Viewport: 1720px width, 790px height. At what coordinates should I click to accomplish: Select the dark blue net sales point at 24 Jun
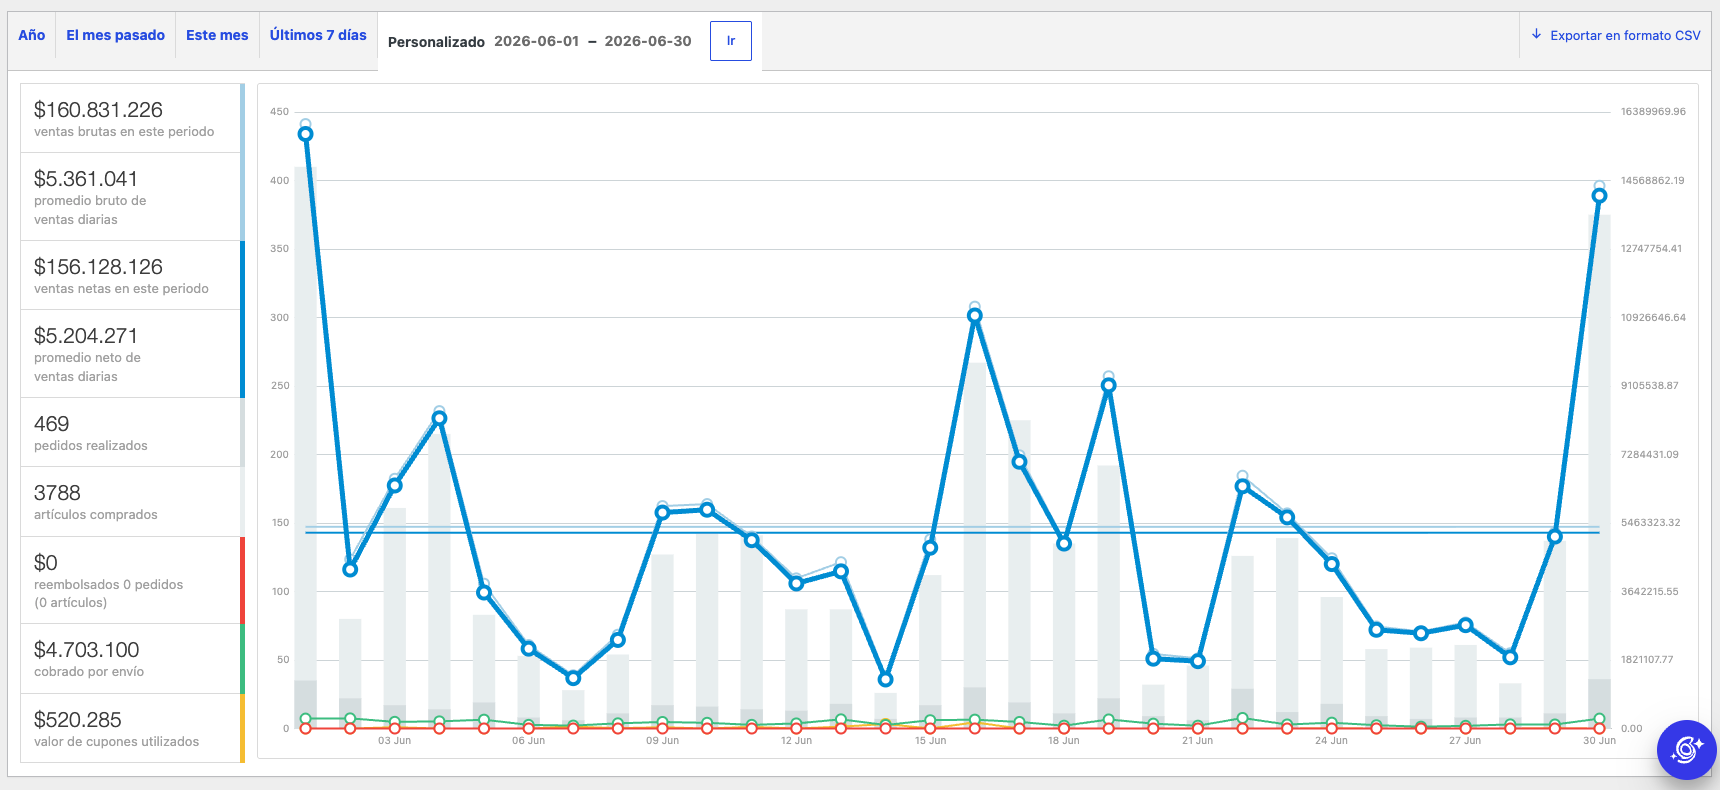tap(1332, 564)
